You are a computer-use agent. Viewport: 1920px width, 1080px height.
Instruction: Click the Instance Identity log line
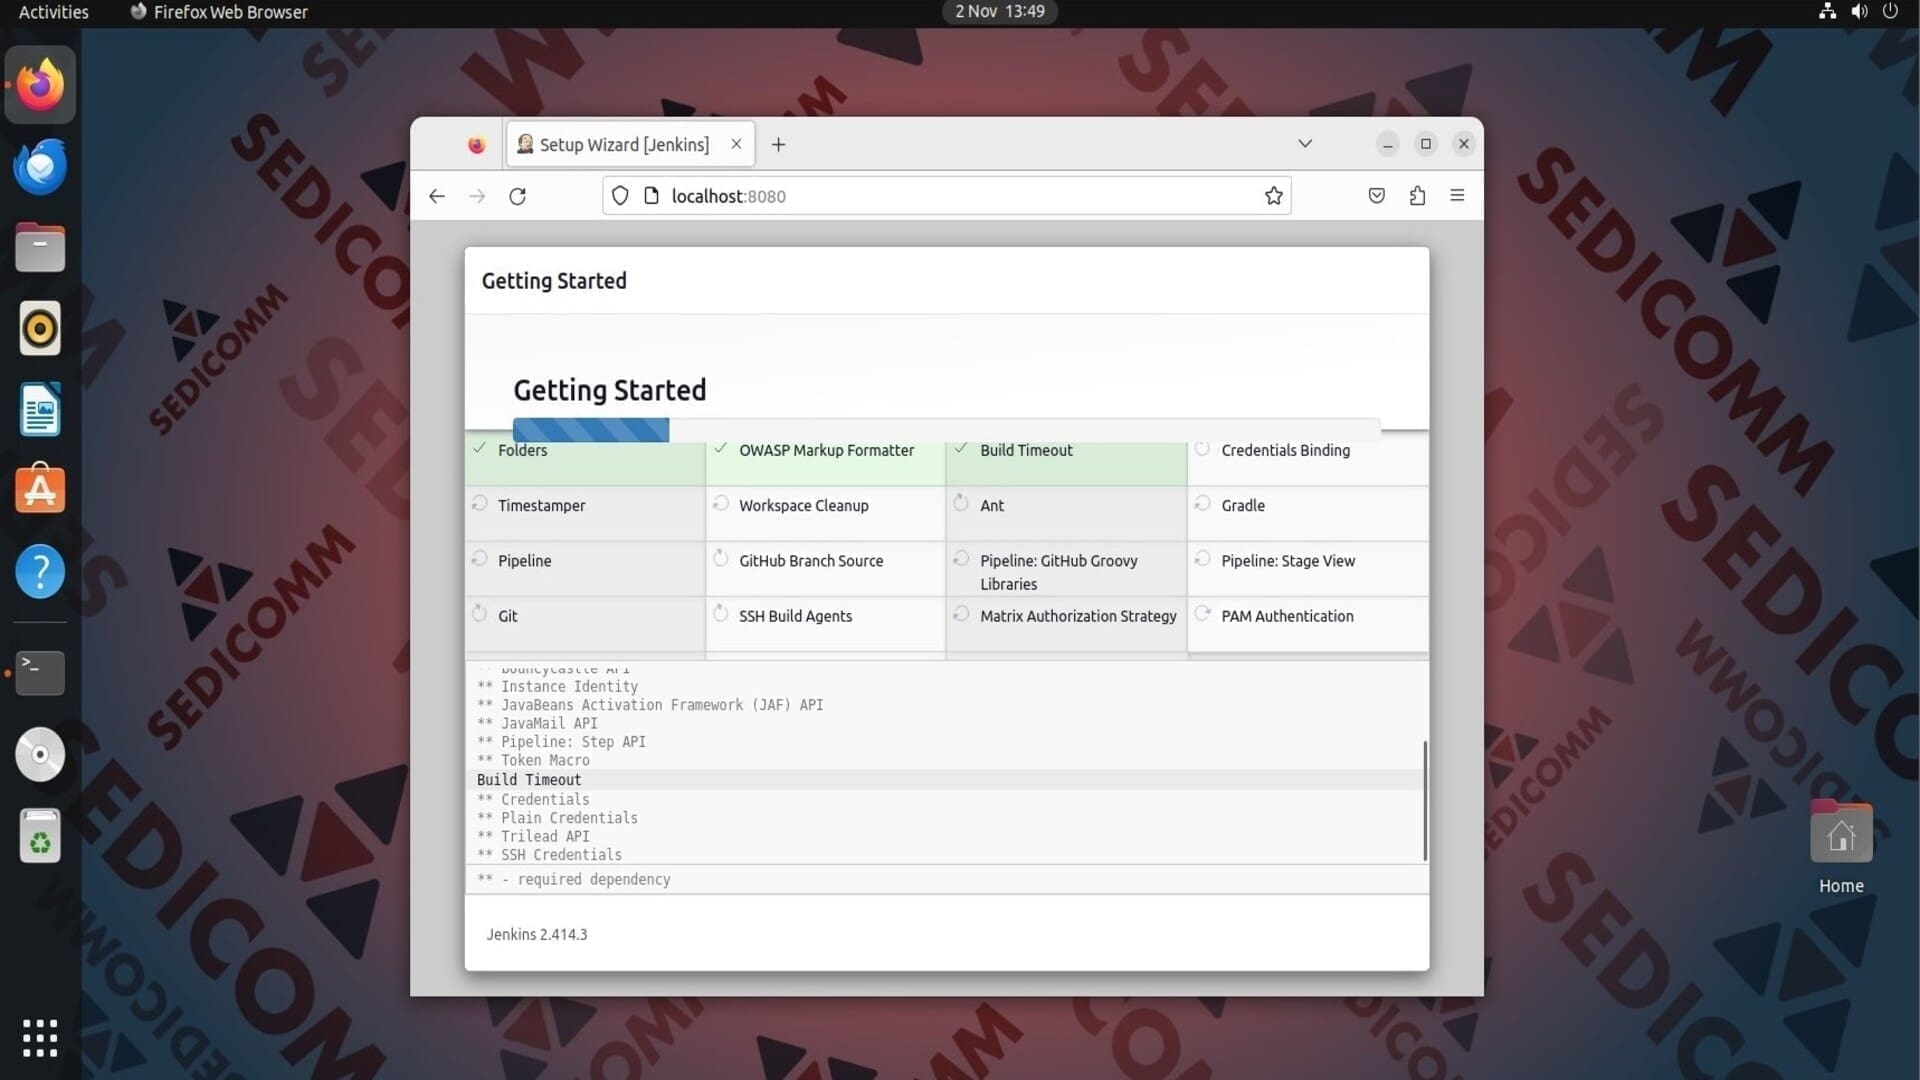pyautogui.click(x=557, y=687)
